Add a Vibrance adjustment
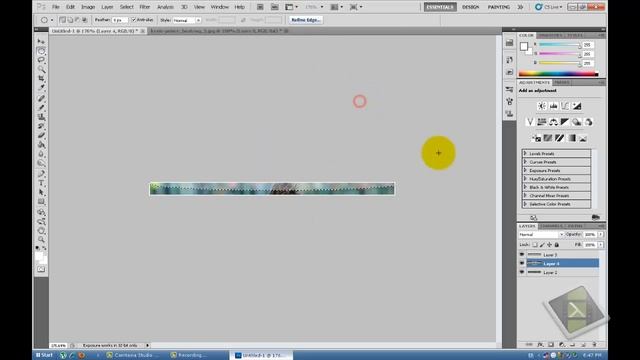 coord(530,122)
